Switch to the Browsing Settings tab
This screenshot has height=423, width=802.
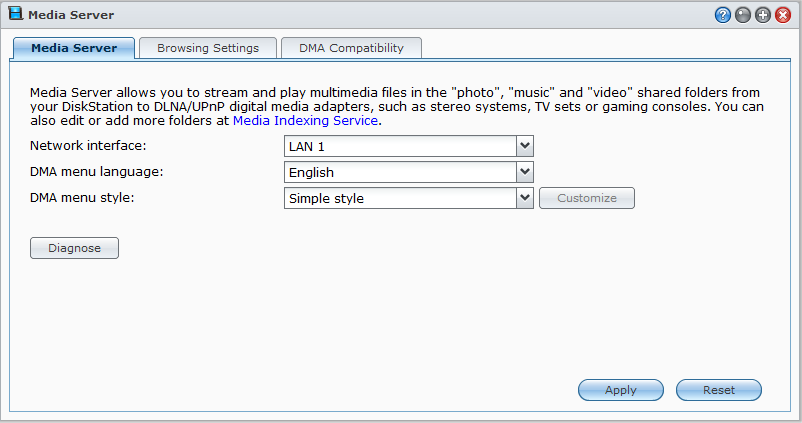pyautogui.click(x=208, y=48)
